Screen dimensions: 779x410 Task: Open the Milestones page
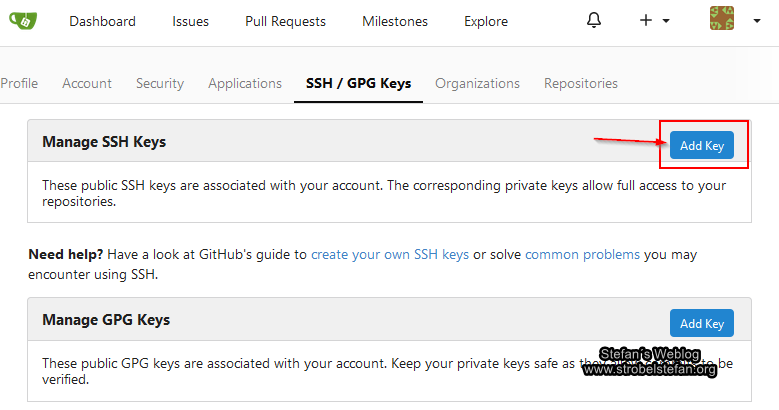(x=394, y=21)
